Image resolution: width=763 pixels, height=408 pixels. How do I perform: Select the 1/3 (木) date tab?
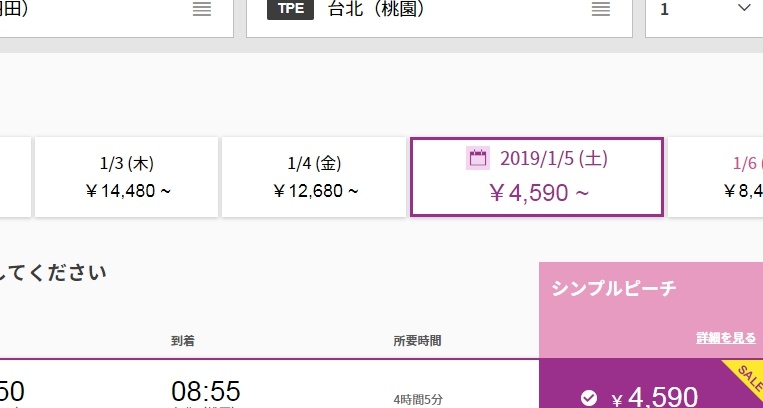pos(127,177)
